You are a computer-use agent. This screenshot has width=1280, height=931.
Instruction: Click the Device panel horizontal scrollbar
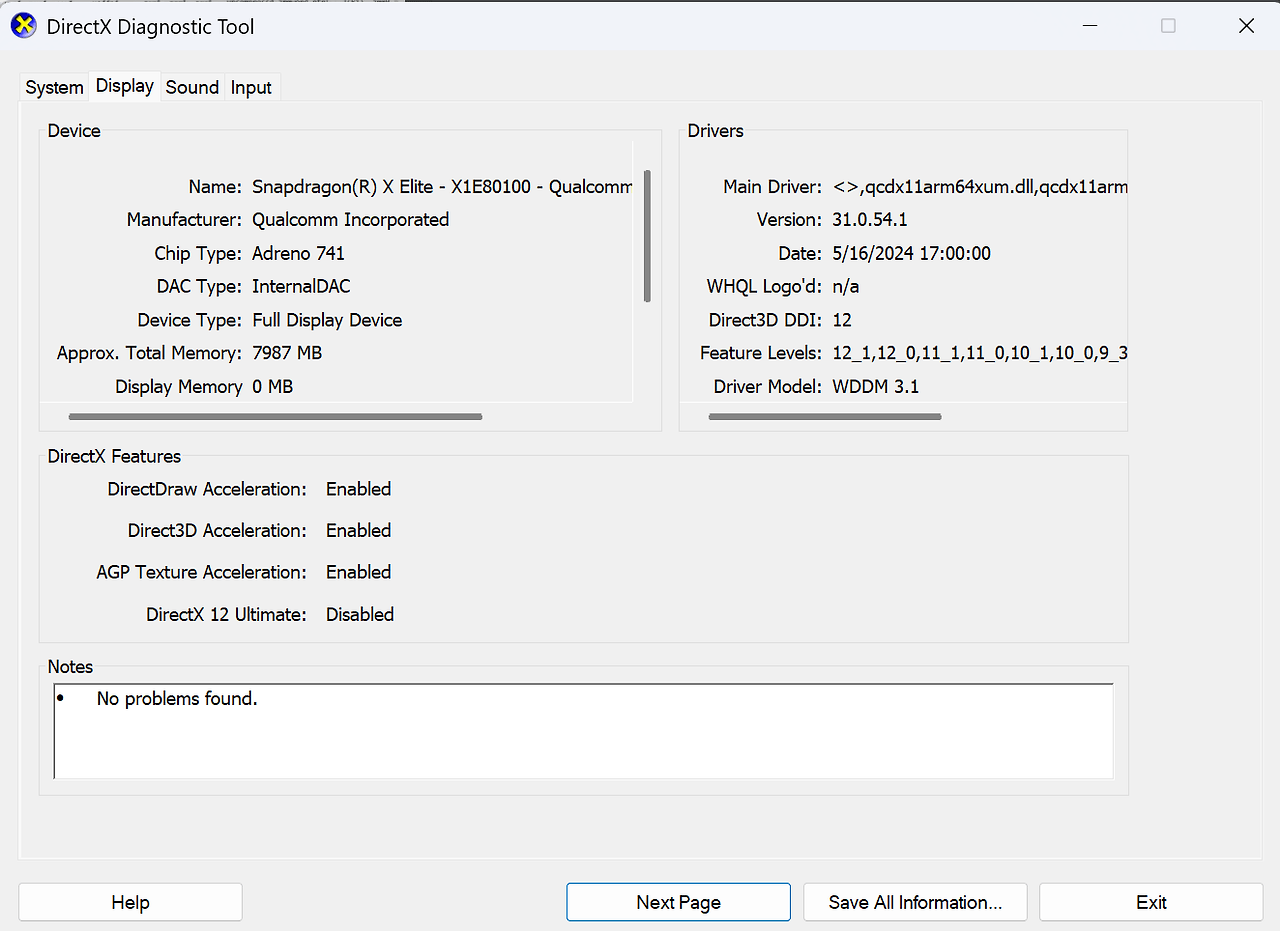click(x=275, y=416)
